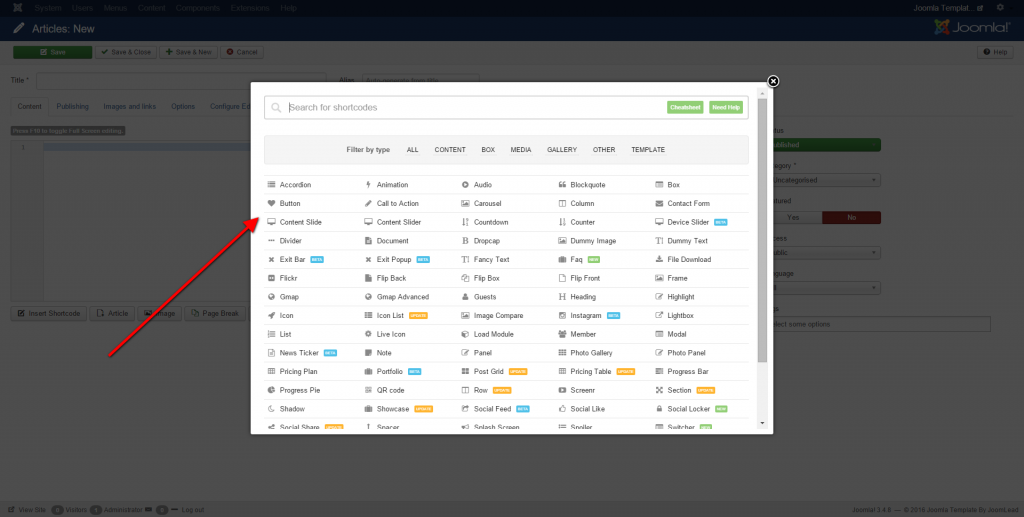Viewport: 1024px width, 517px height.
Task: Open the Publishing tab
Action: coord(72,106)
